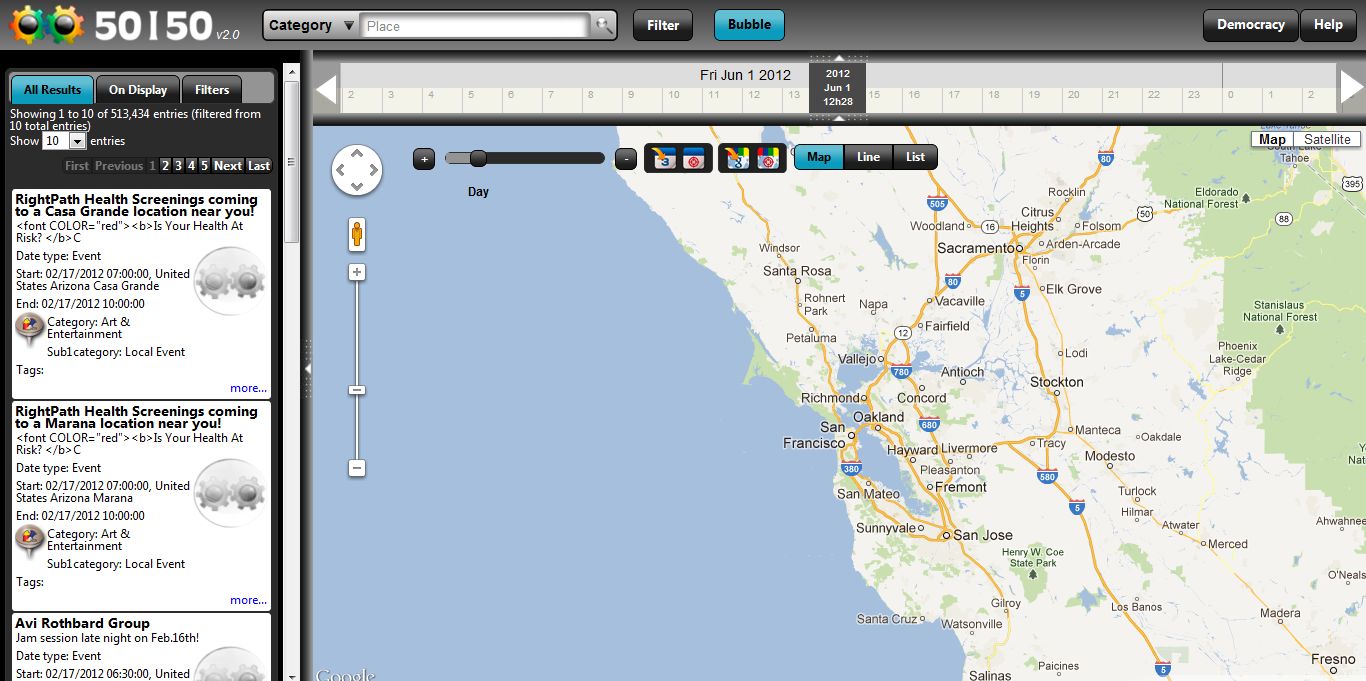
Task: Open the Filters tab
Action: 212,90
